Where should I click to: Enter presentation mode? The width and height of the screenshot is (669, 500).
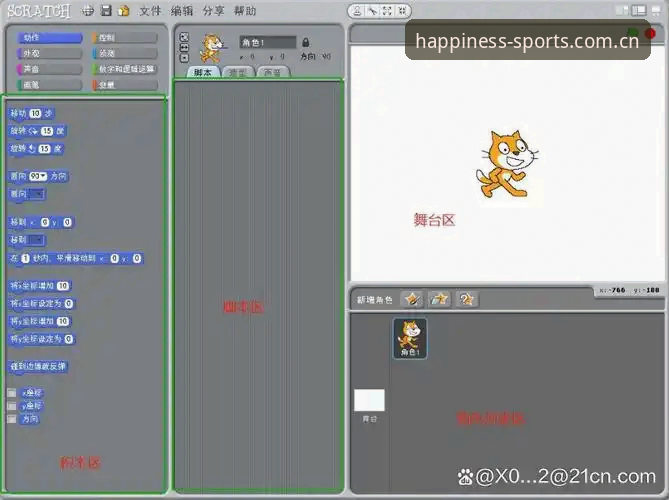click(x=656, y=11)
